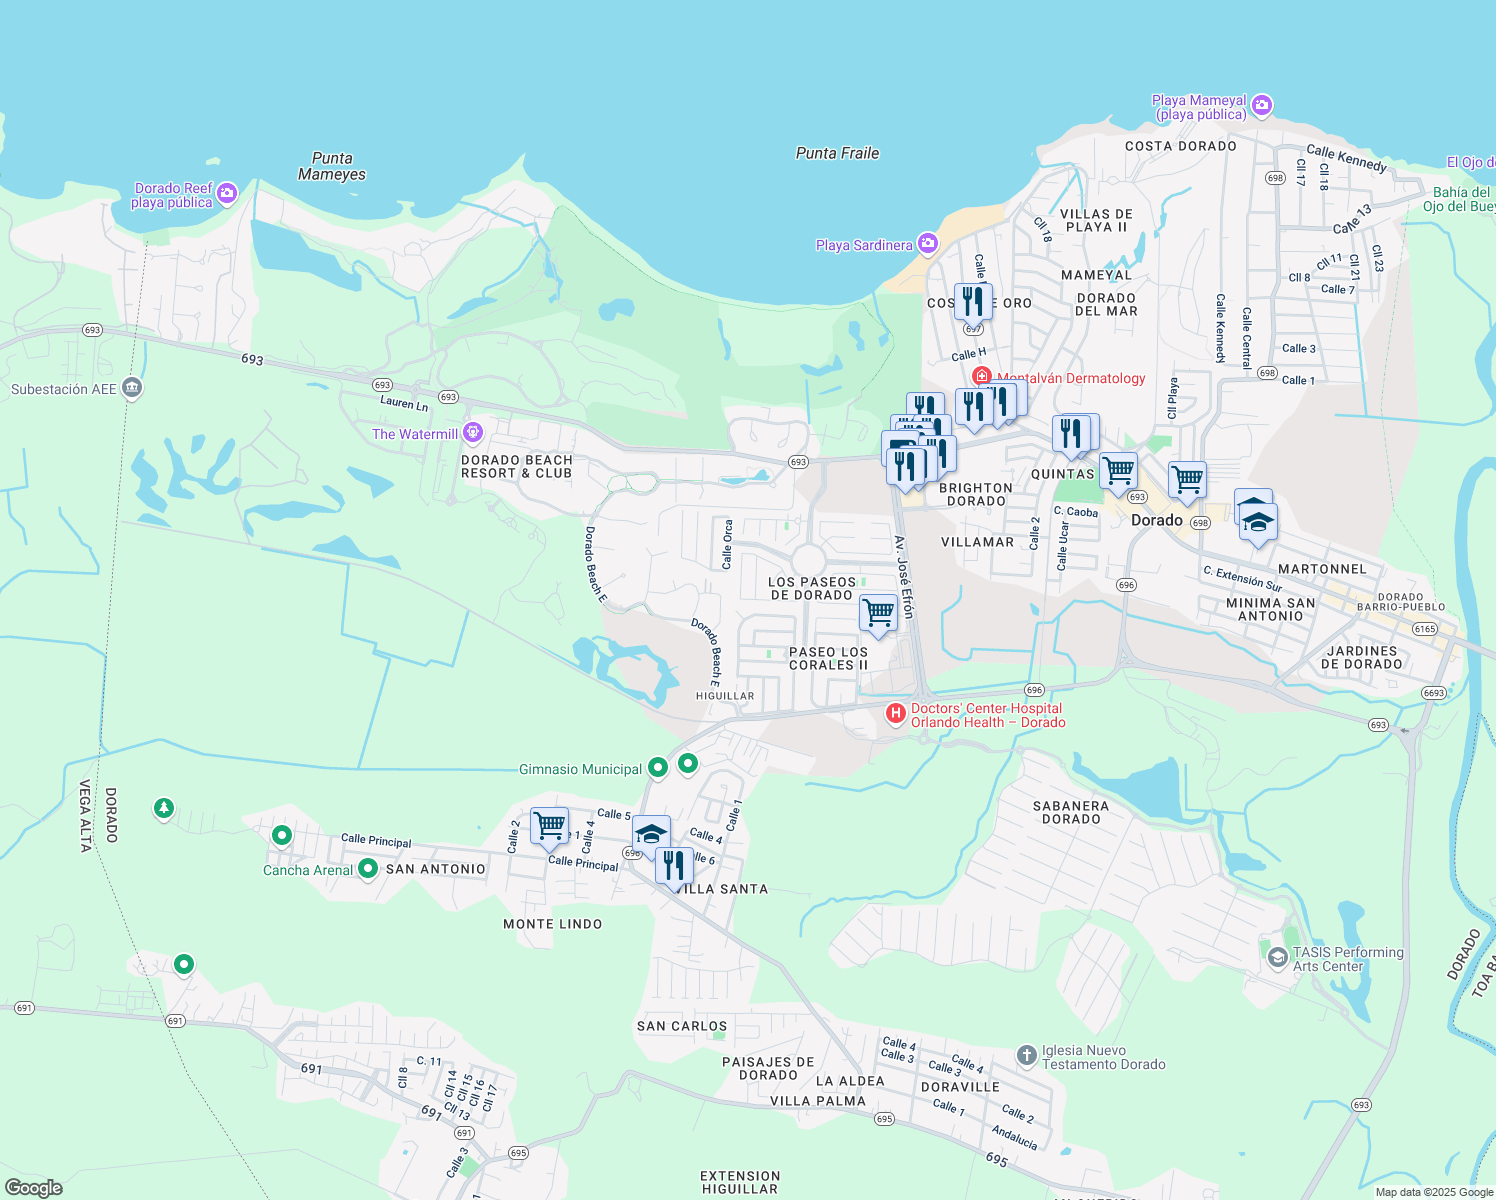Viewport: 1496px width, 1200px height.
Task: Click the TASIS Performing Arts Center school marker
Action: tap(1277, 958)
